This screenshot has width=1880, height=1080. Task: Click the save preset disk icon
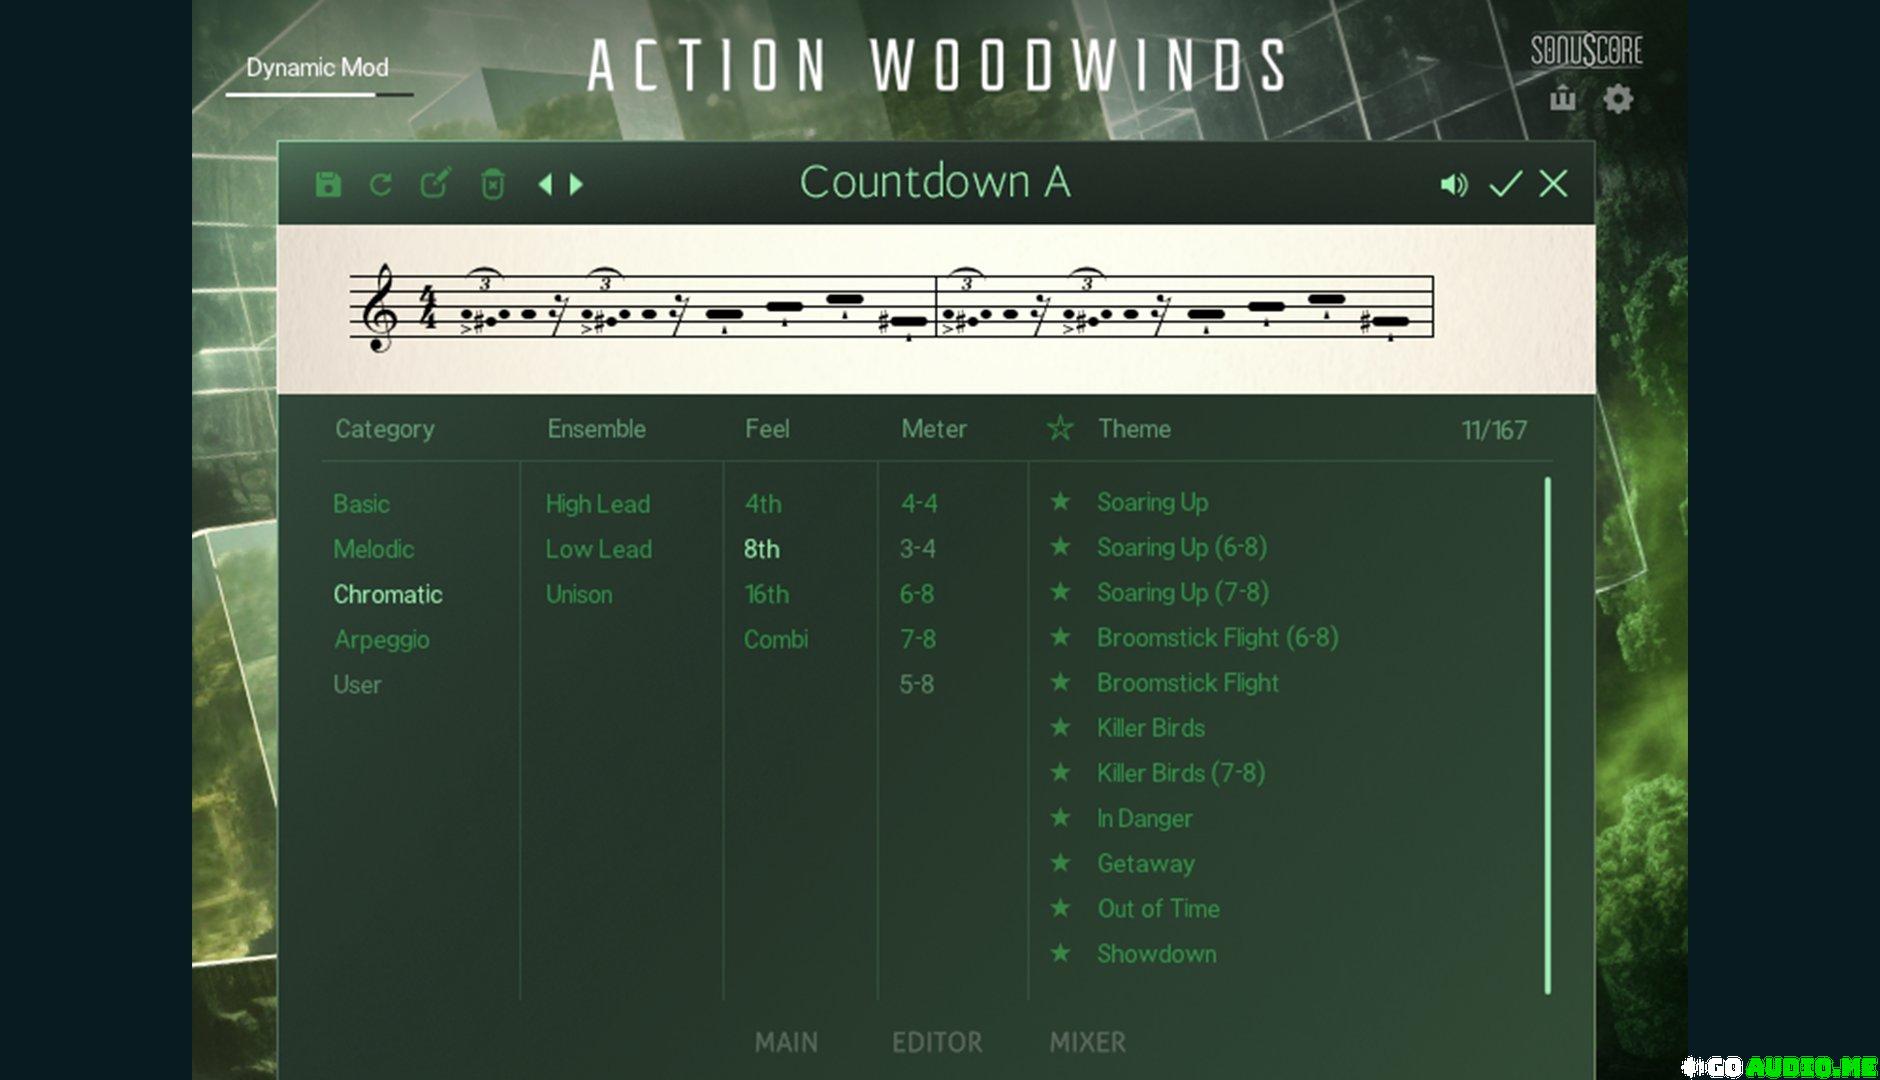[328, 184]
